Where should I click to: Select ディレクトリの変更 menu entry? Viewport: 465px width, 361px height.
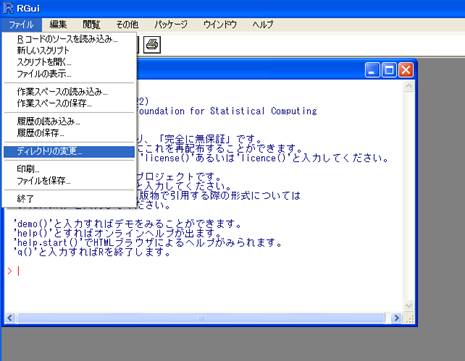click(69, 151)
